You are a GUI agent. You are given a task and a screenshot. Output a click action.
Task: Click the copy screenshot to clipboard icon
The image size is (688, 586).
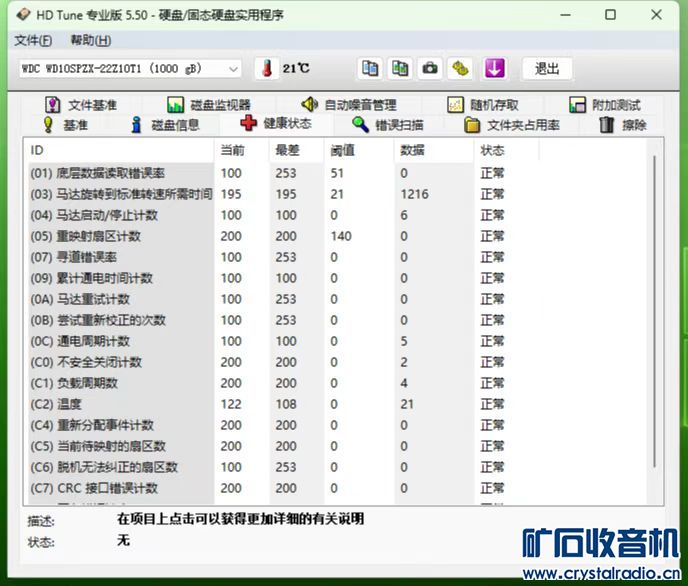pyautogui.click(x=400, y=68)
